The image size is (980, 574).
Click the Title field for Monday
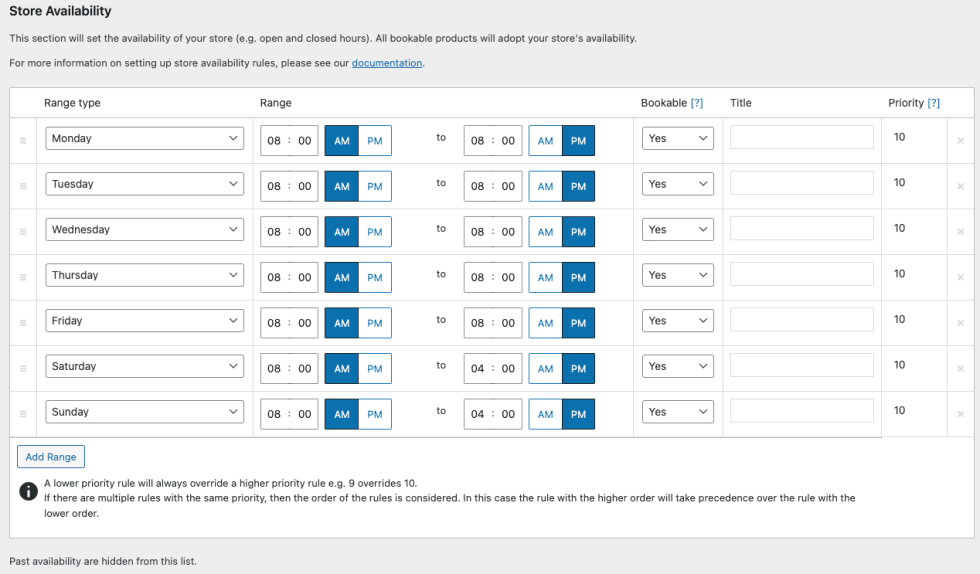click(802, 138)
